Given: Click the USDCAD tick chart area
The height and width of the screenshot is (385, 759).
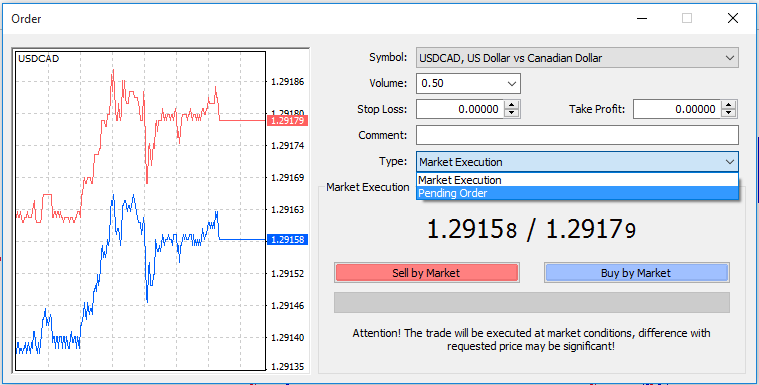Looking at the screenshot, I should pos(140,211).
